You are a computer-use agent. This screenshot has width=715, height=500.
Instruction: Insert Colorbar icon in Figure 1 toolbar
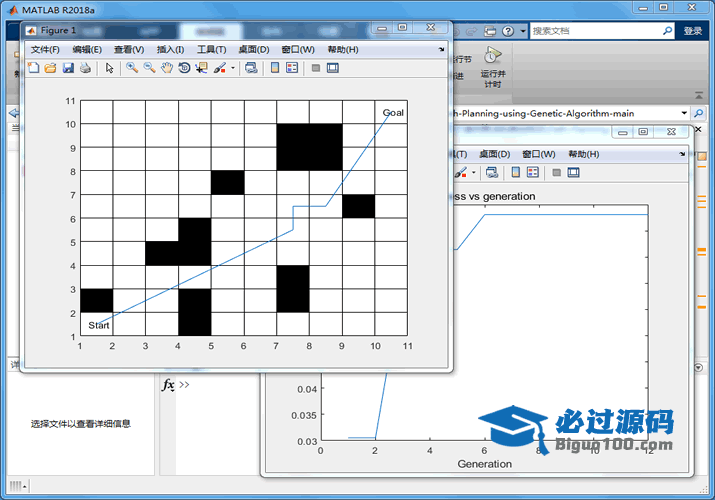pyautogui.click(x=275, y=68)
